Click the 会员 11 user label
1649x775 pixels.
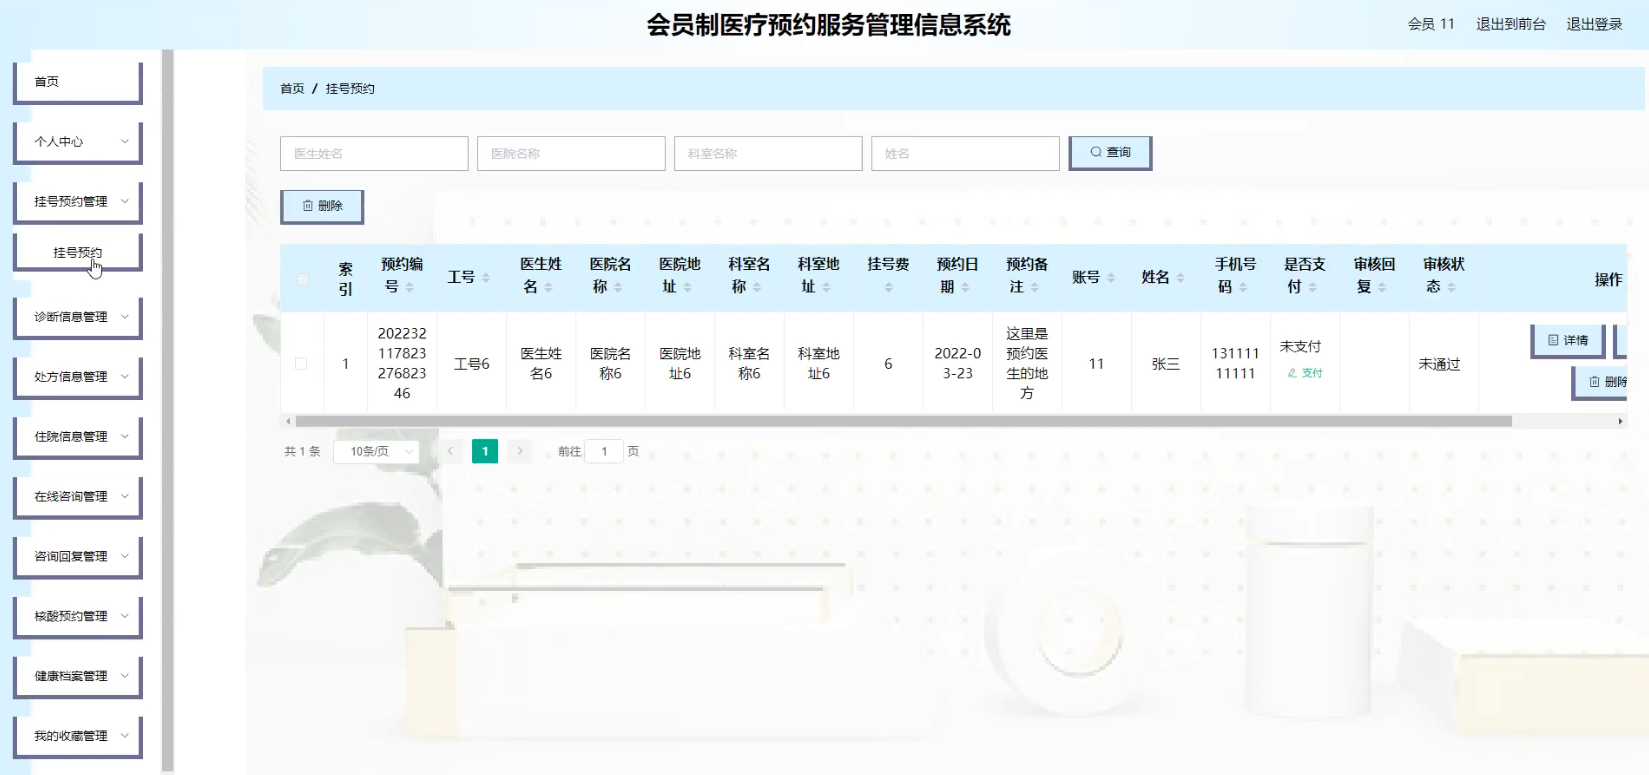point(1431,24)
